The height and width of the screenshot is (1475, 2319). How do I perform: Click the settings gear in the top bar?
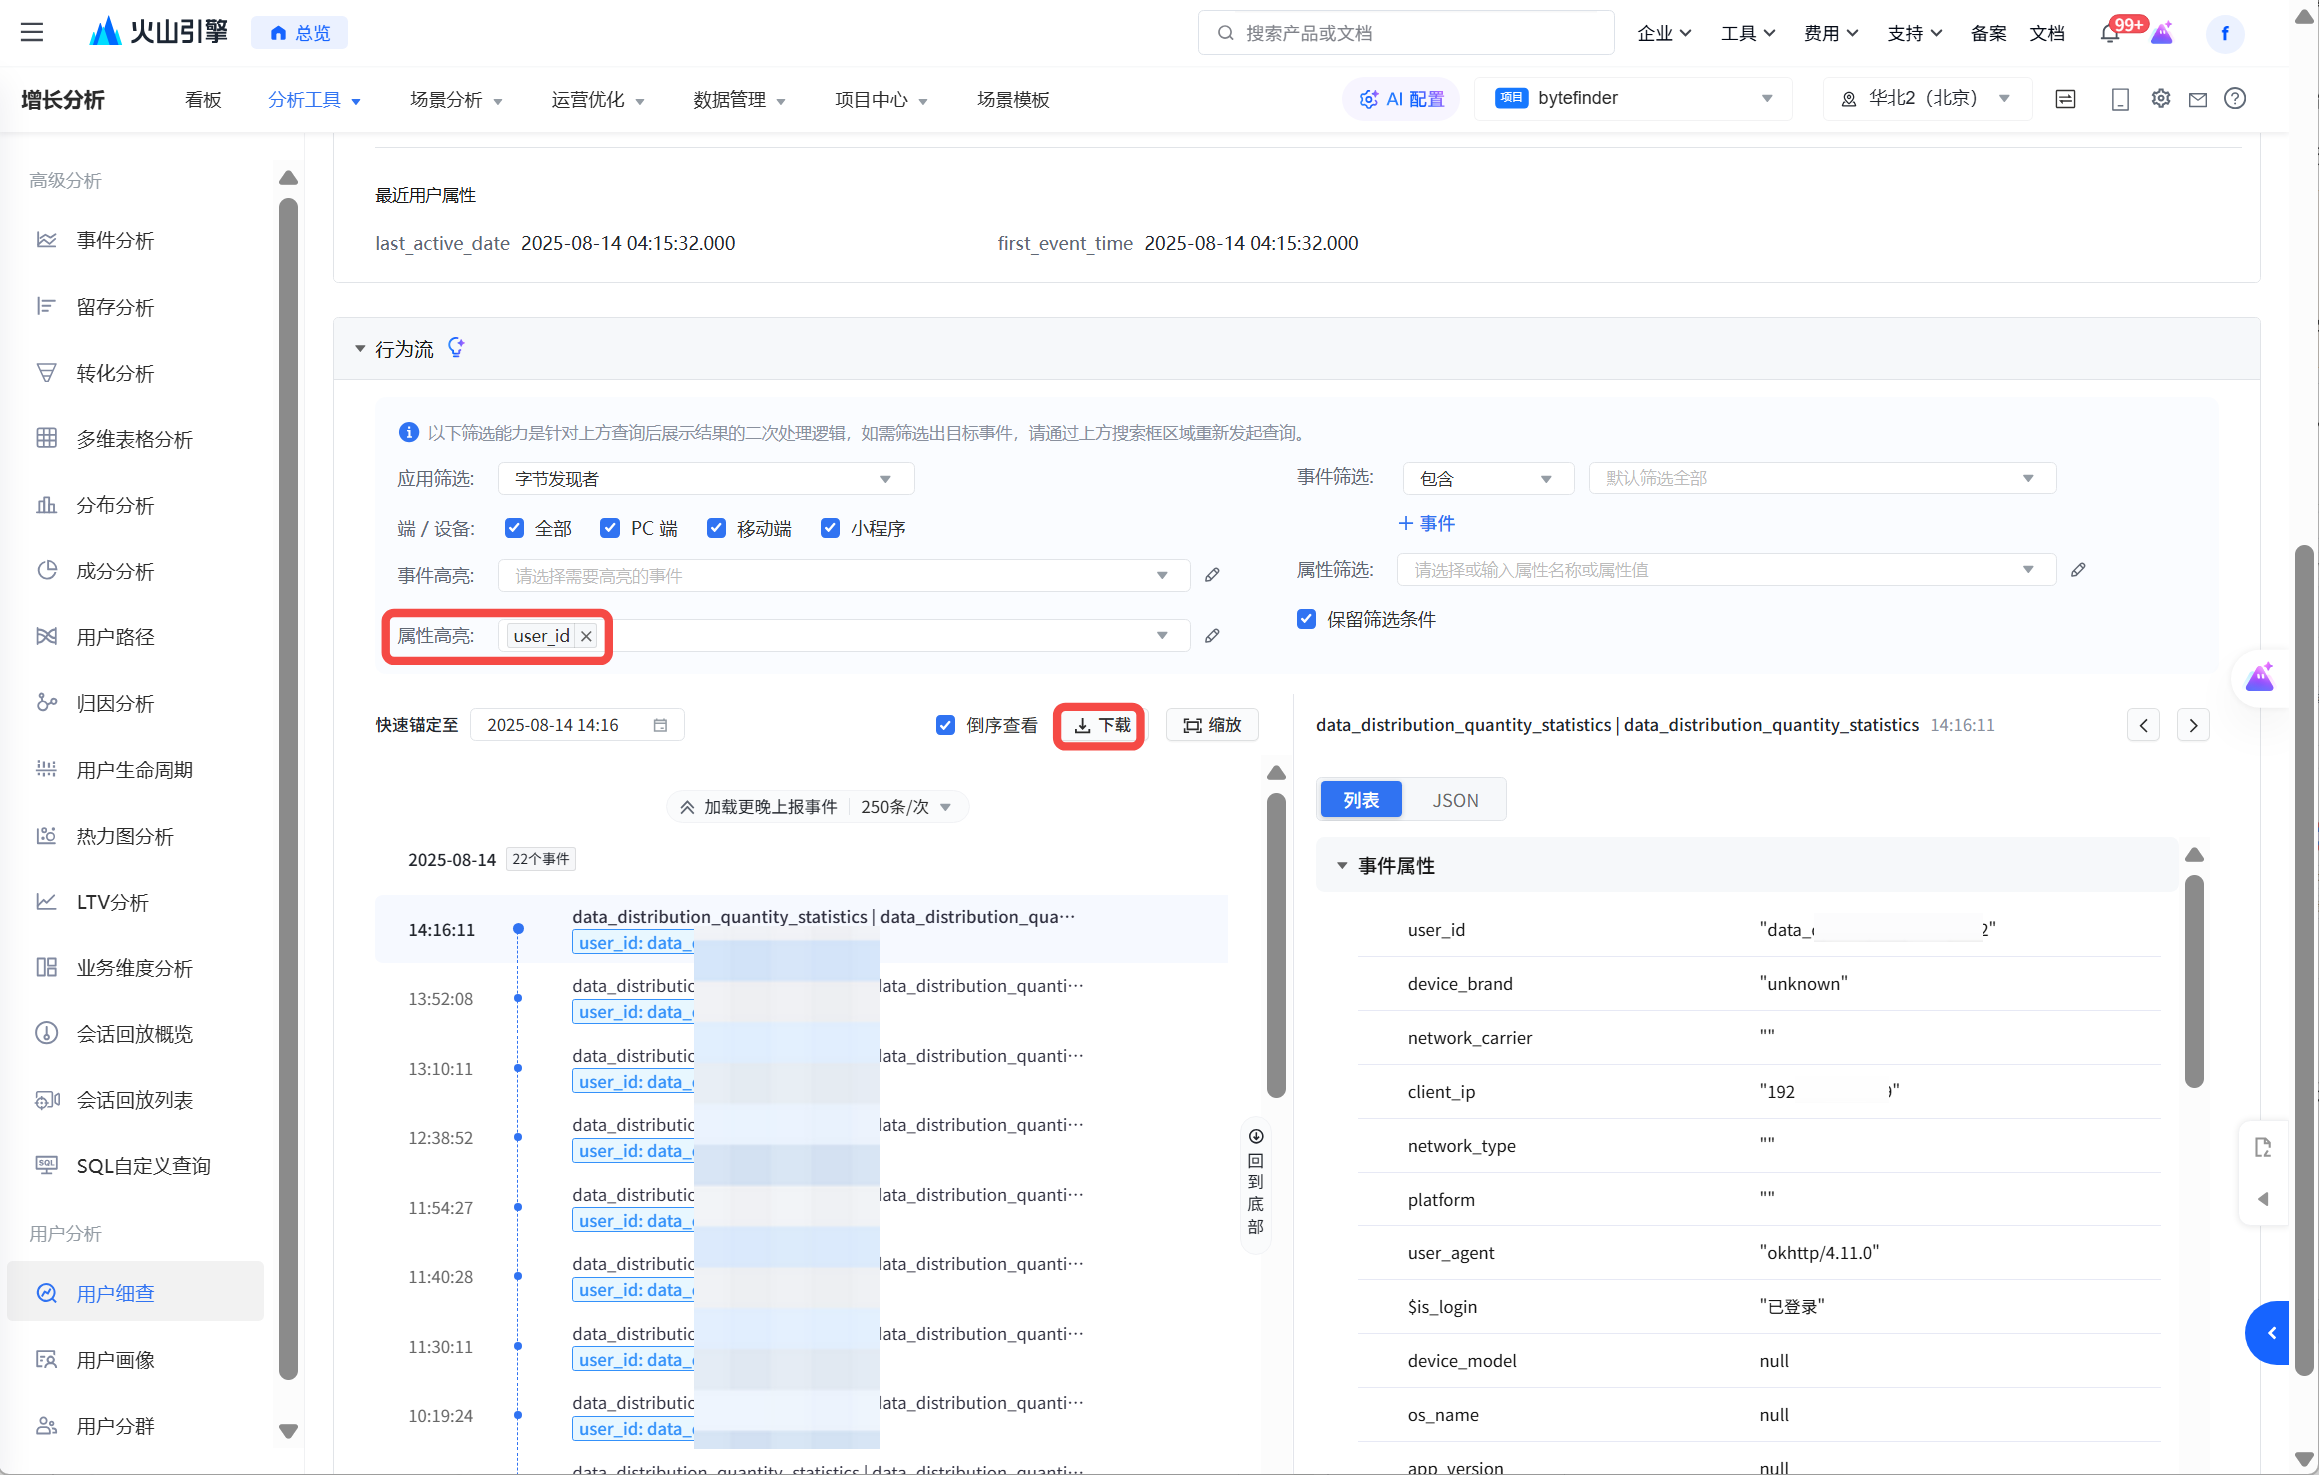(2161, 99)
